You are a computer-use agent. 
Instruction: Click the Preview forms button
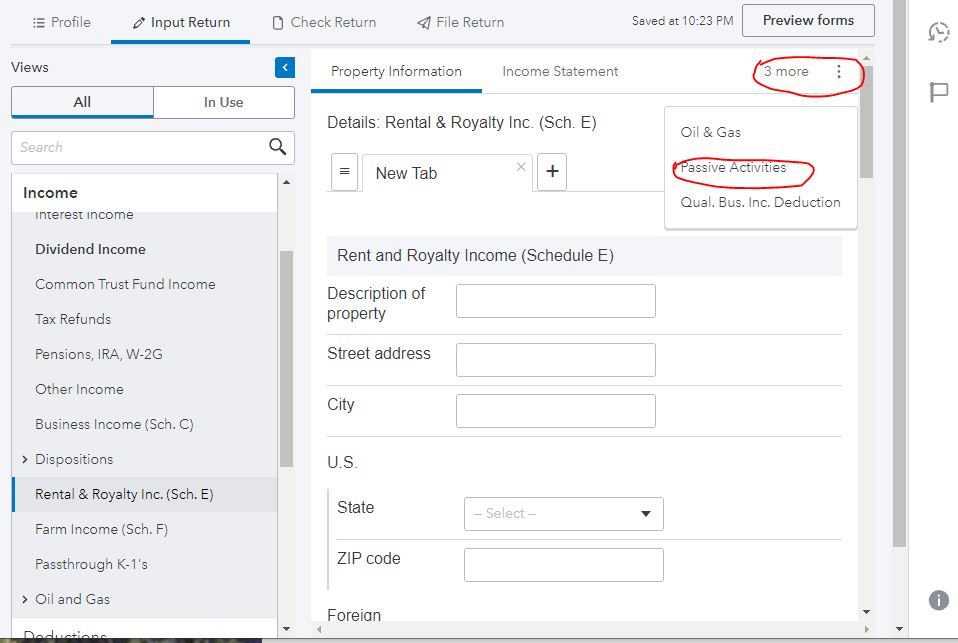[x=808, y=21]
